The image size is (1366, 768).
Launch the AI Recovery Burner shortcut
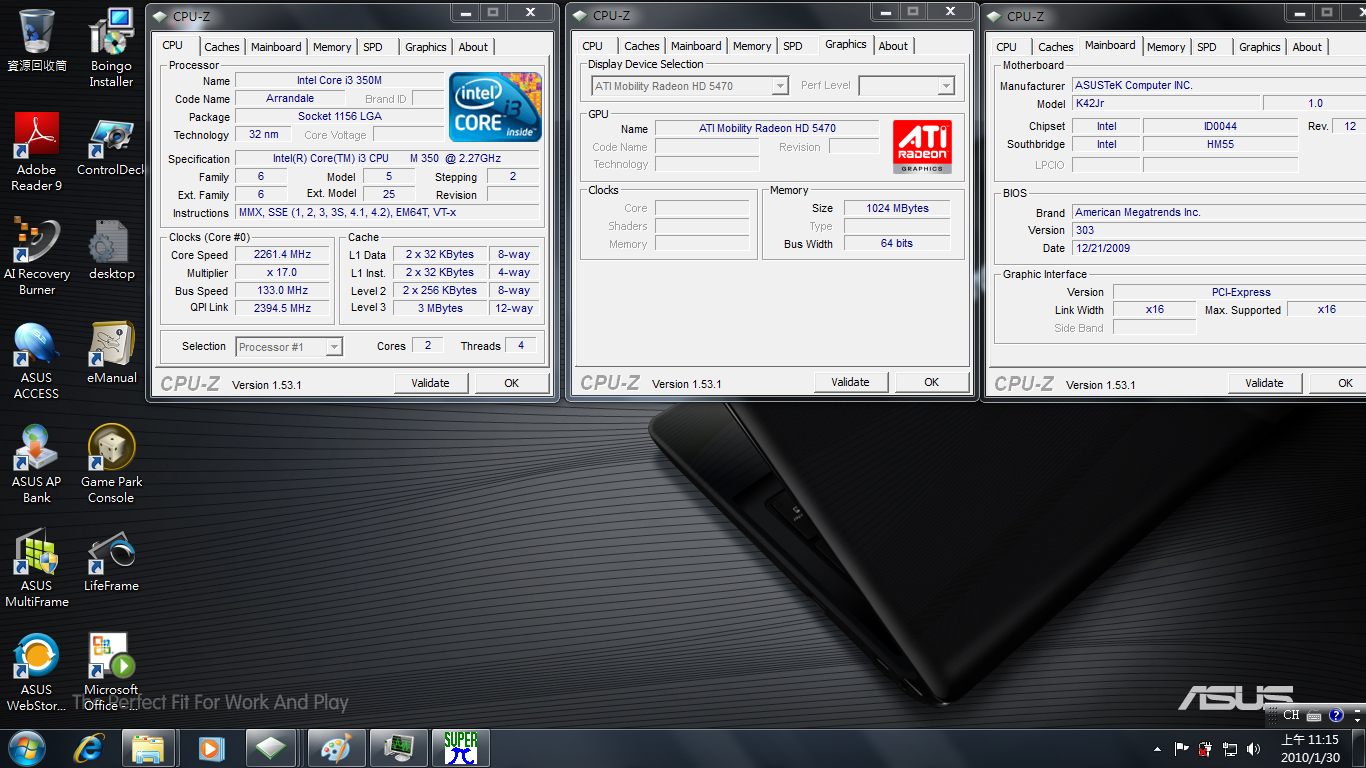tap(37, 256)
